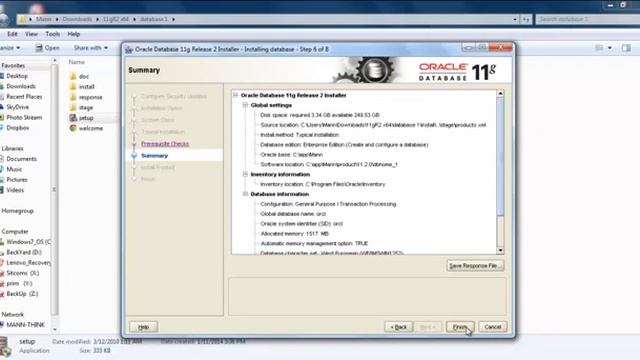This screenshot has width=640, height=360.
Task: Collapse the Global settings node
Action: 245,105
